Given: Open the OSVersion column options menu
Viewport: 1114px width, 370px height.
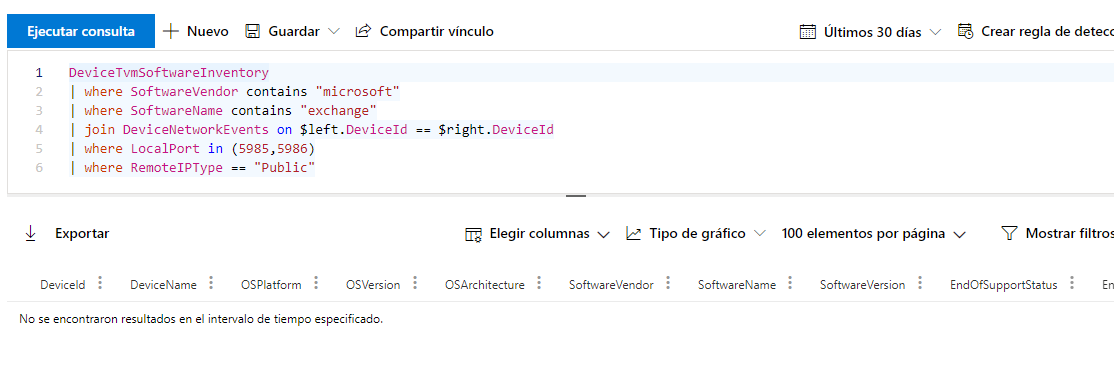Looking at the screenshot, I should [x=414, y=283].
